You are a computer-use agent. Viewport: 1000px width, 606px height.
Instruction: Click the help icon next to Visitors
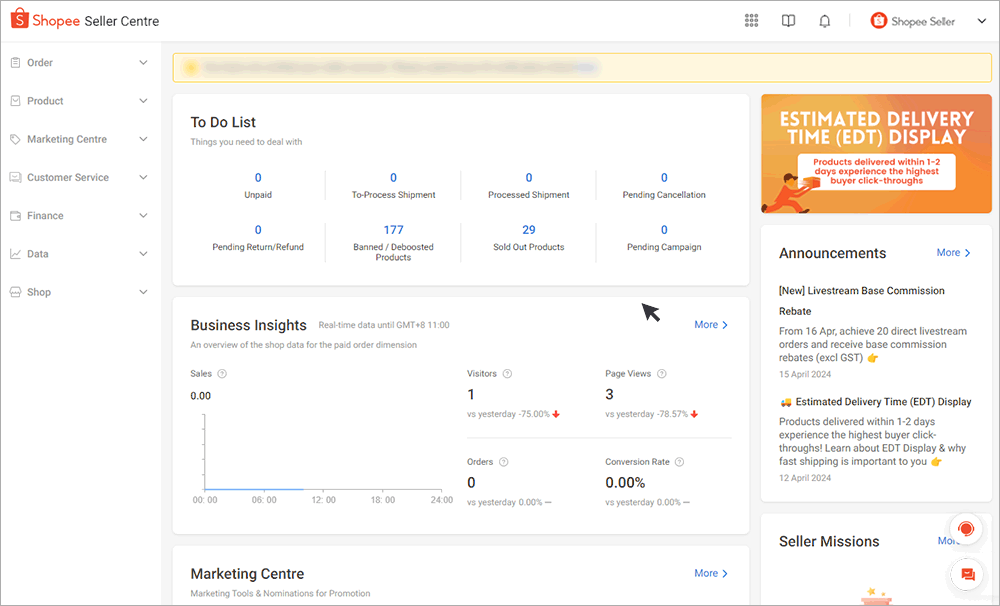pos(507,374)
